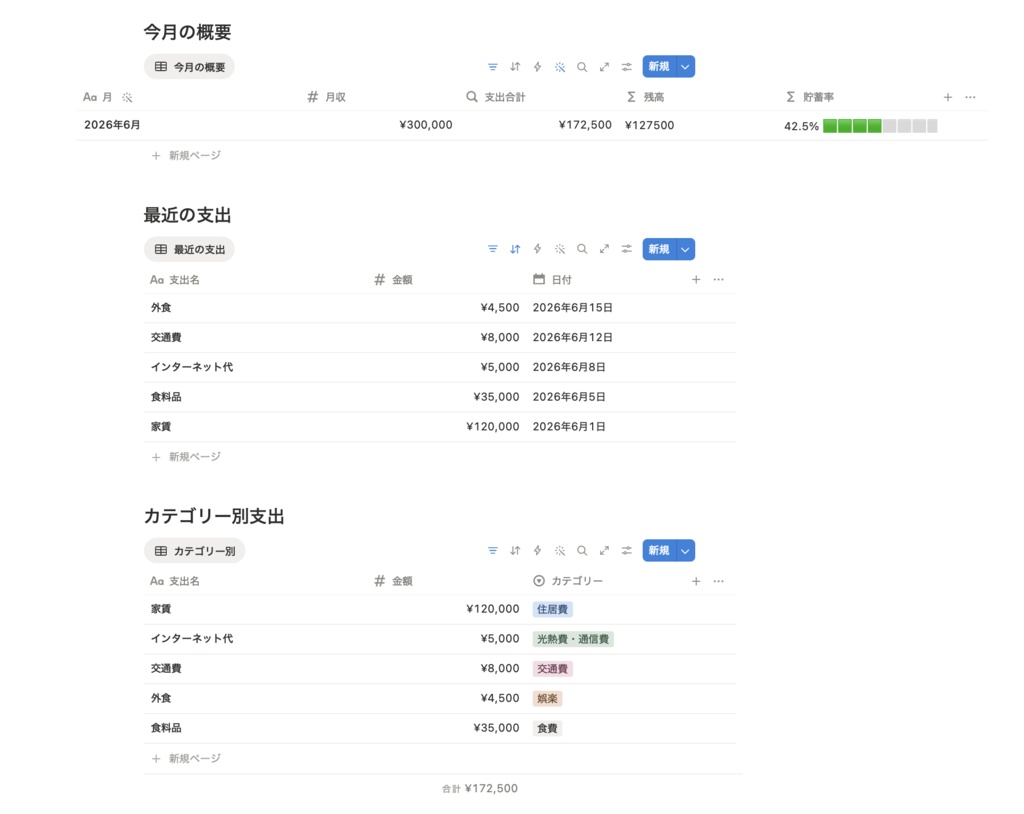The width and height of the screenshot is (1024, 814).
Task: Open automation lightning icon in カテゴリー別 toolbar
Action: (x=537, y=551)
